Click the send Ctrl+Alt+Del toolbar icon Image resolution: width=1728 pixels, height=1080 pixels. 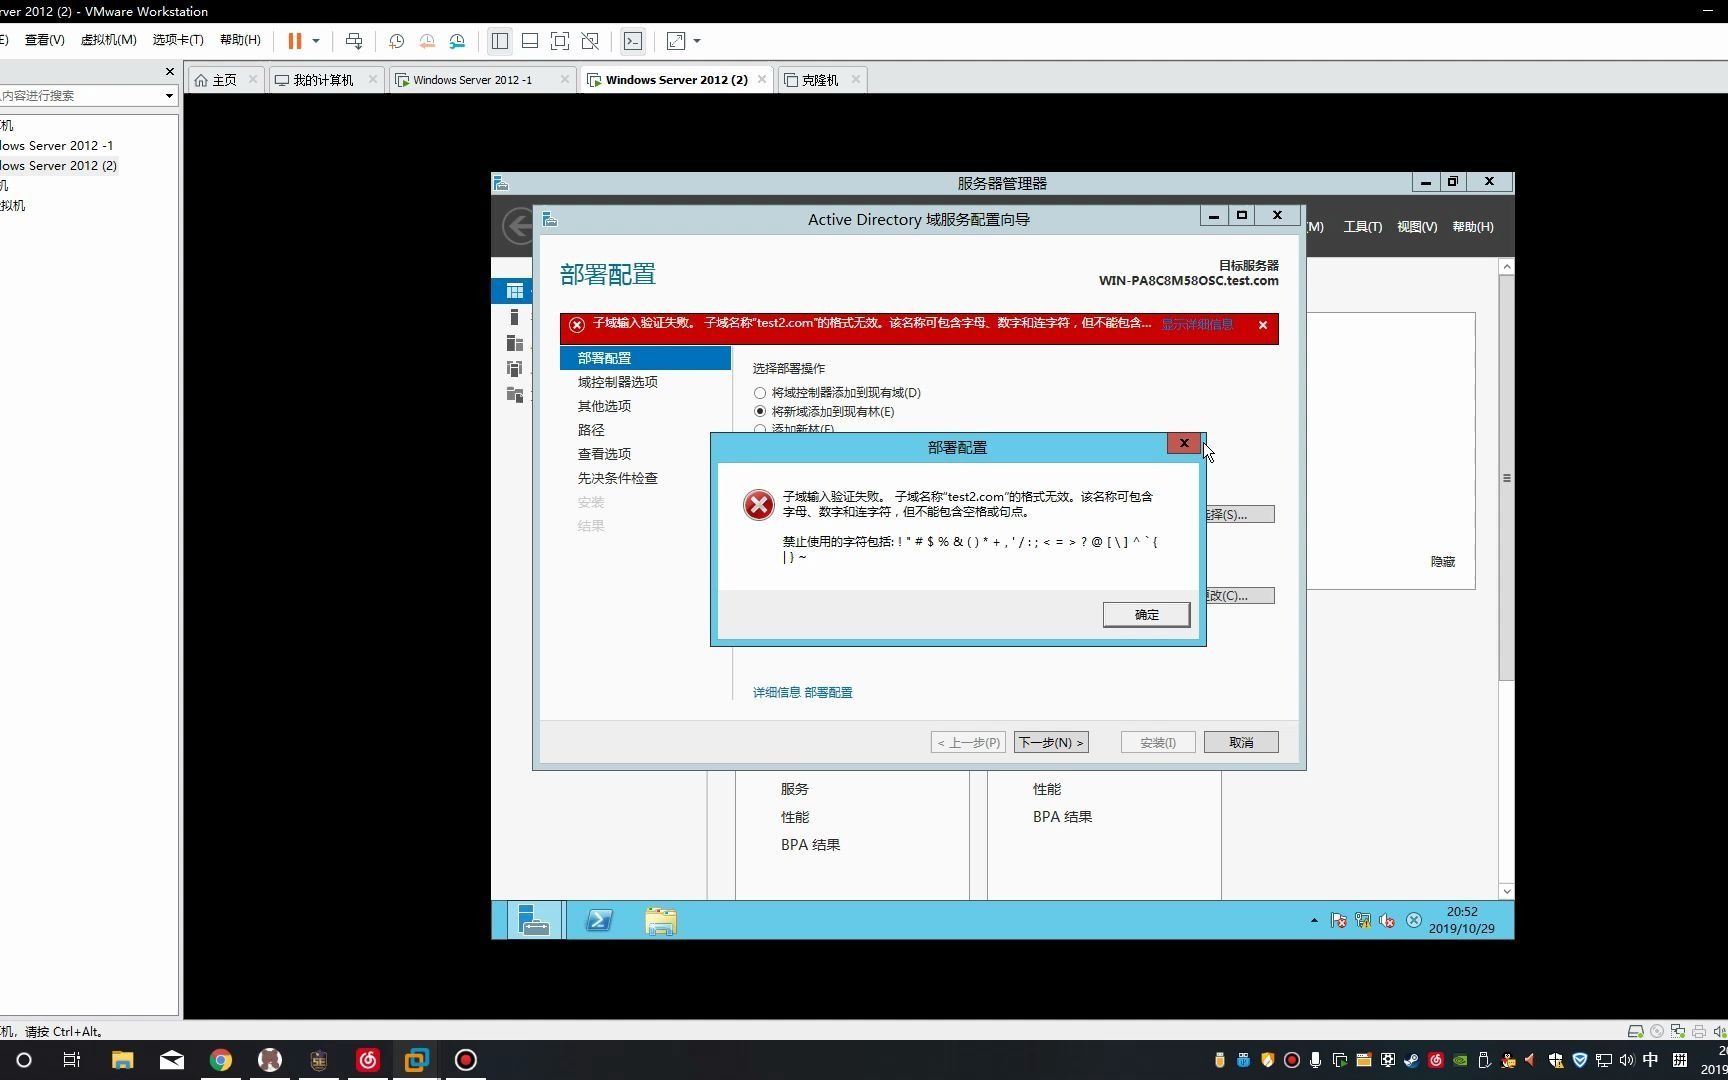pyautogui.click(x=354, y=41)
